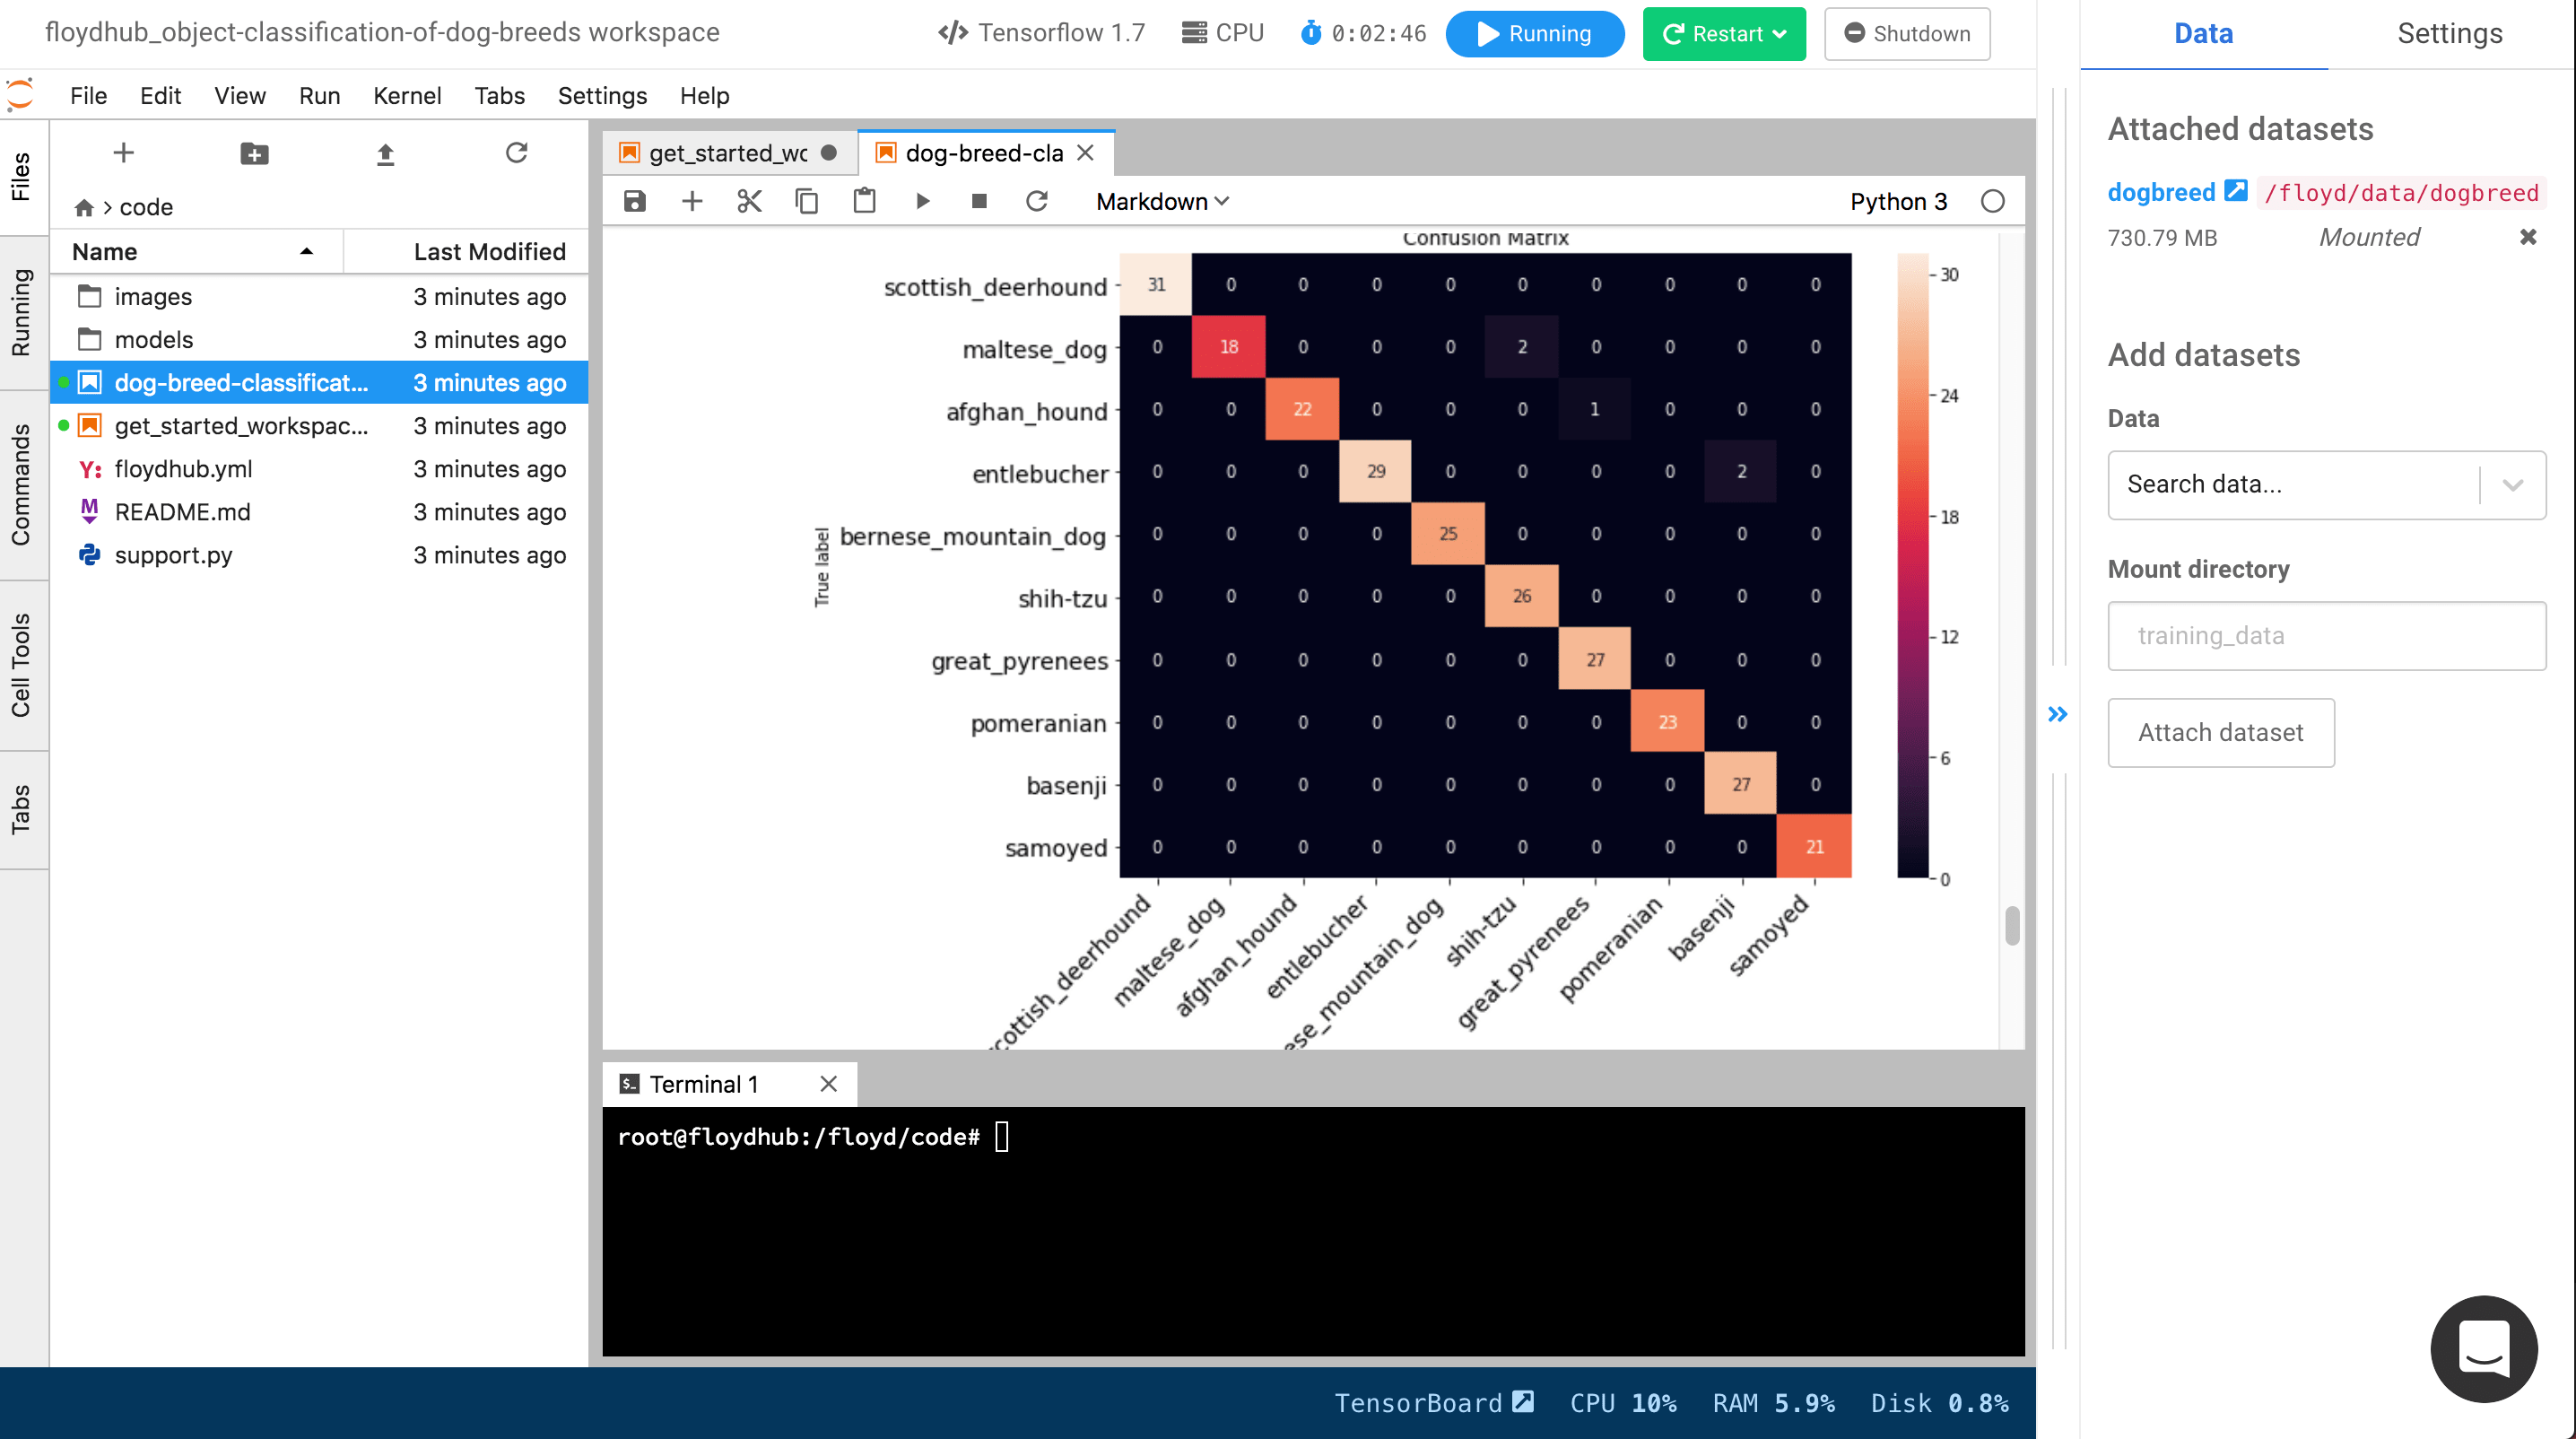Click the Copy cell icon
The height and width of the screenshot is (1439, 2576).
click(x=806, y=200)
